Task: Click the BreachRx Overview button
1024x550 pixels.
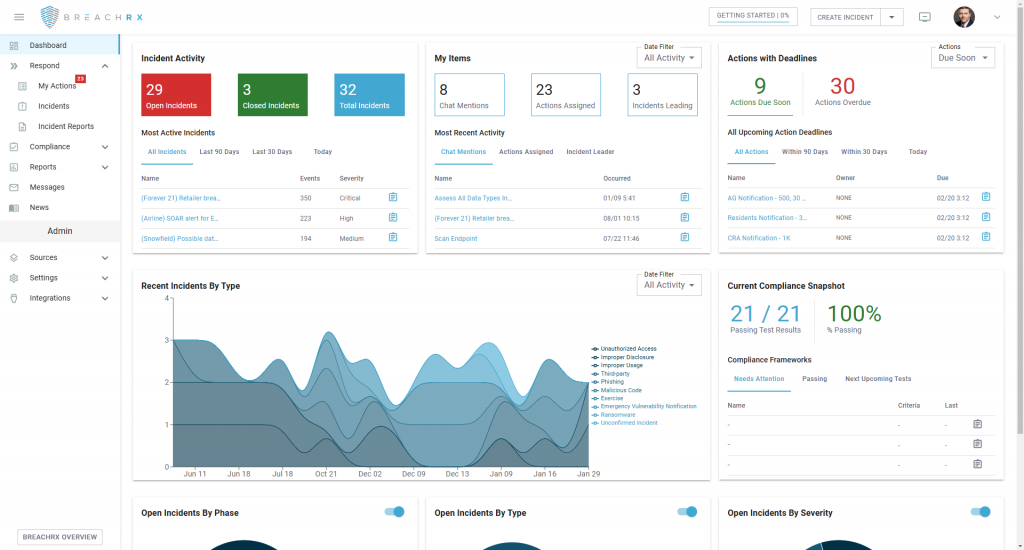Action: coord(60,537)
